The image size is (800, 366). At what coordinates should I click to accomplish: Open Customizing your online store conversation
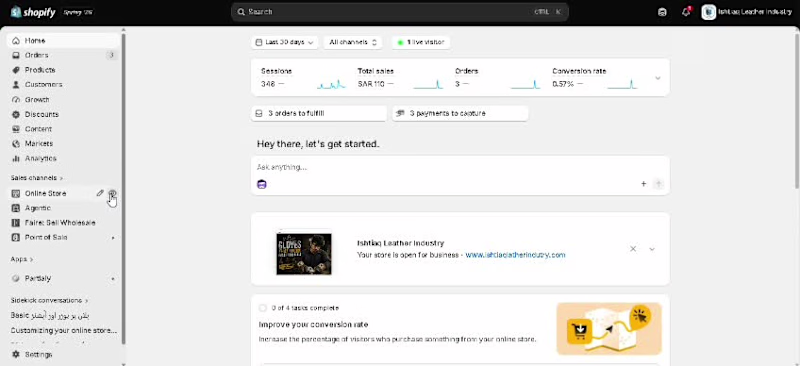click(x=64, y=330)
